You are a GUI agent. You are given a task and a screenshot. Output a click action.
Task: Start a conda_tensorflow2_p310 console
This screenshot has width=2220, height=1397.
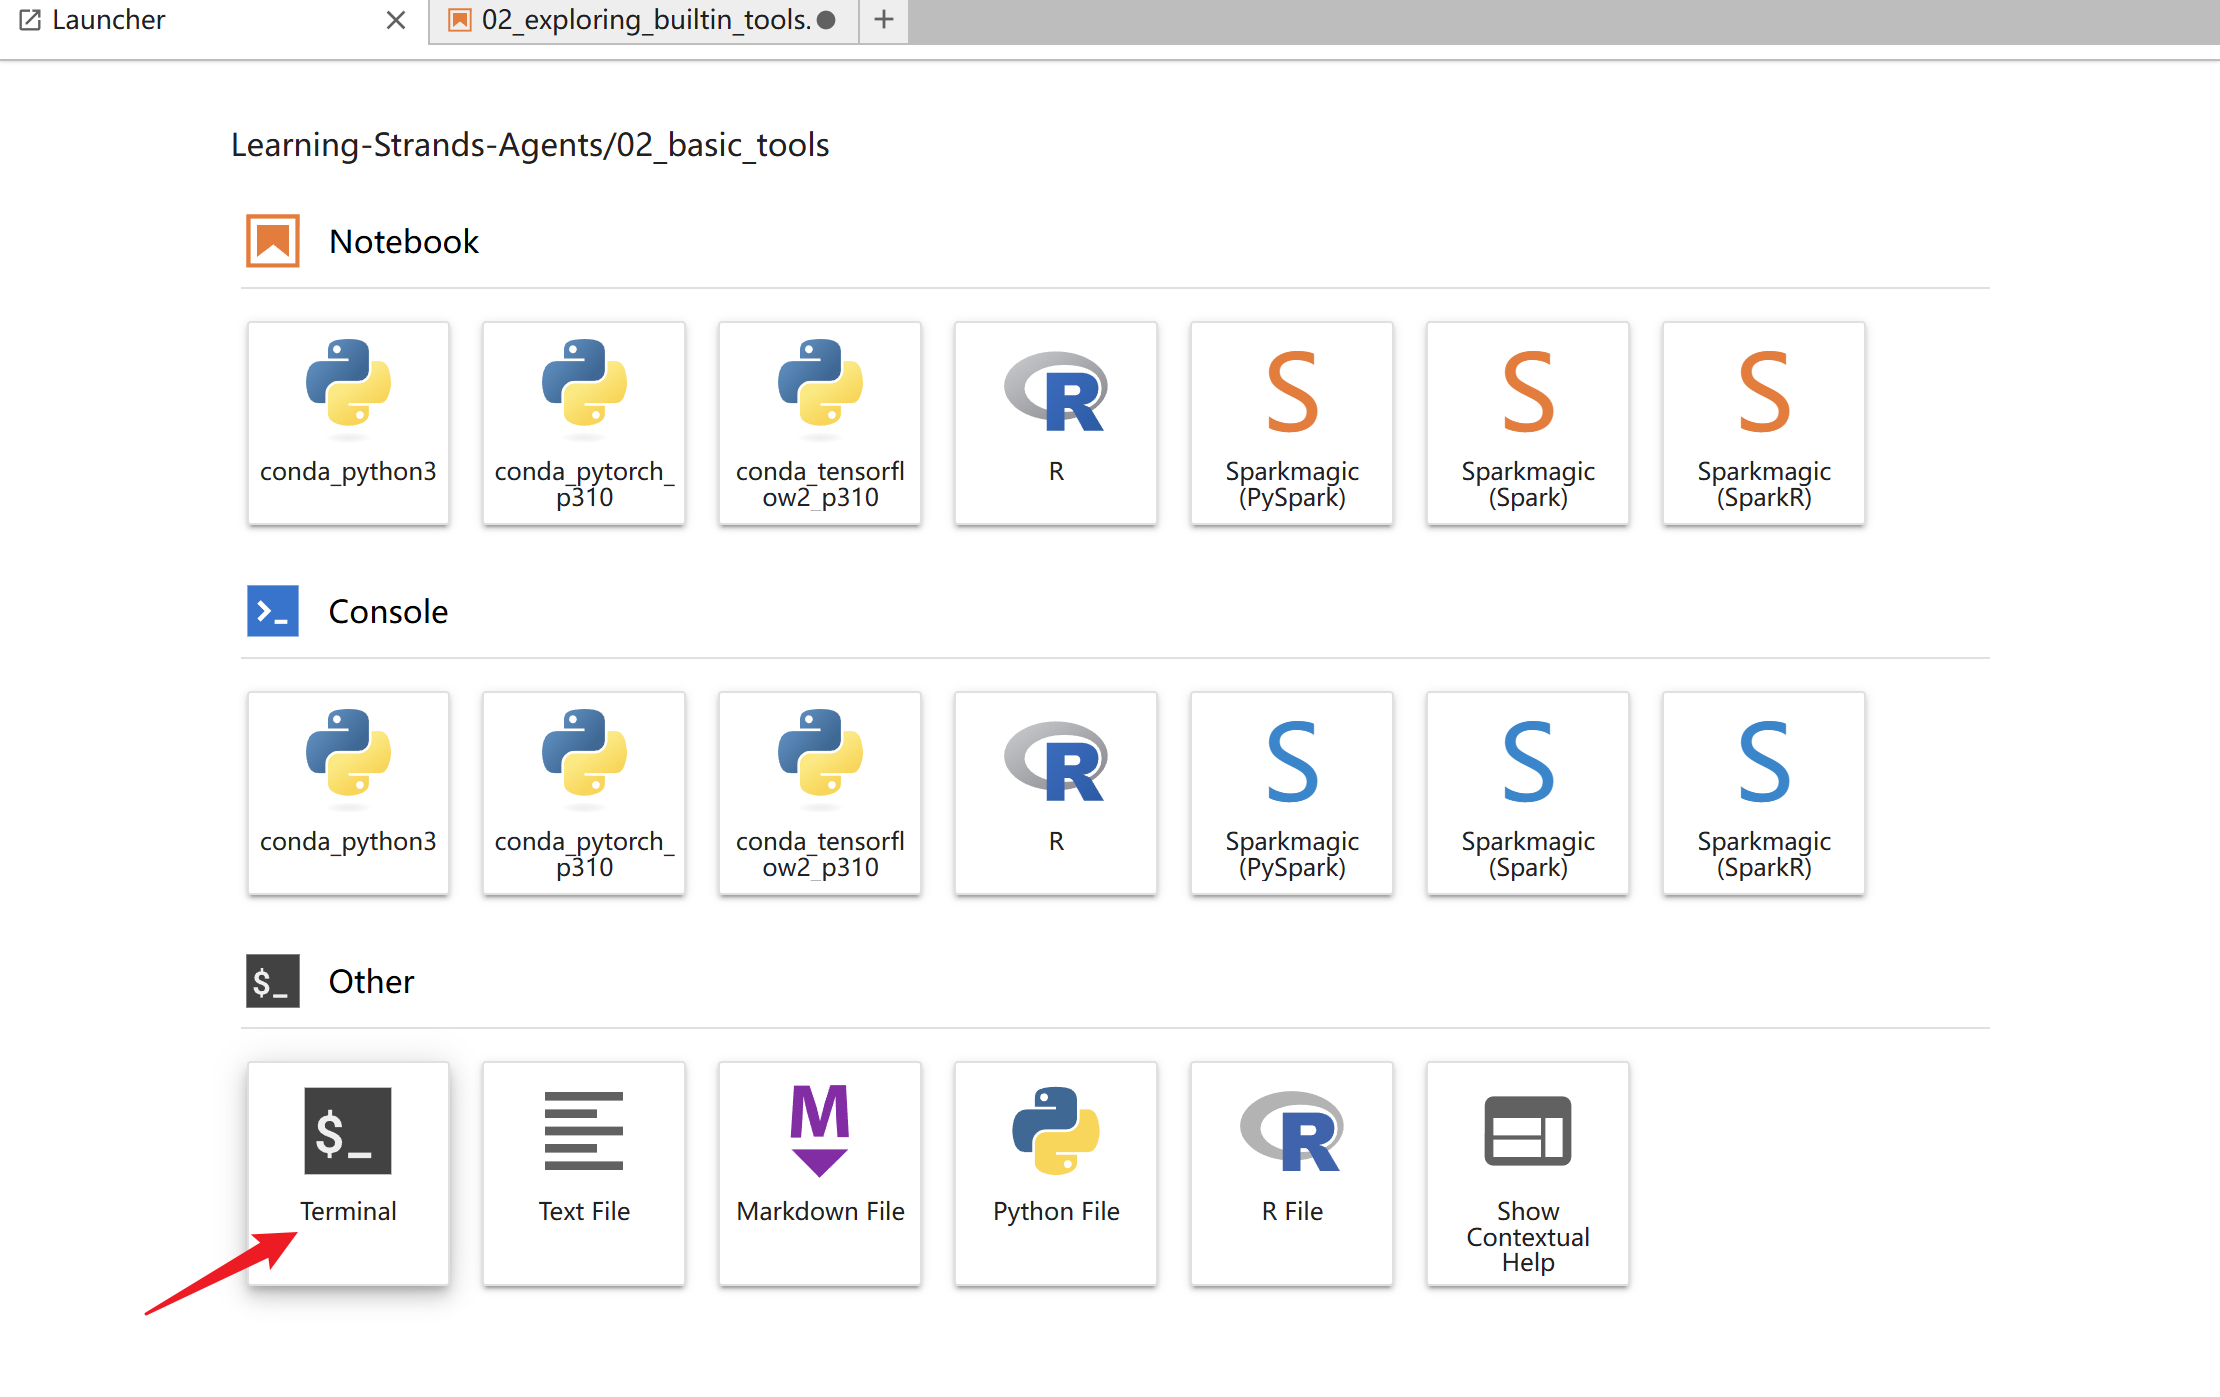820,792
